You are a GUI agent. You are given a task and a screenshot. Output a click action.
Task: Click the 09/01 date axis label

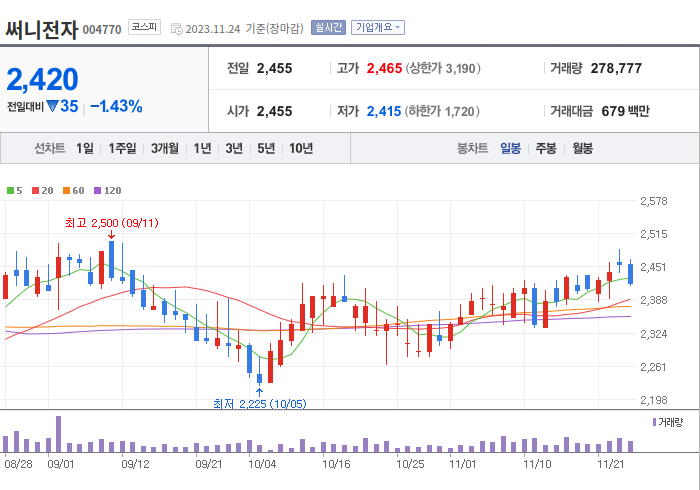61,464
